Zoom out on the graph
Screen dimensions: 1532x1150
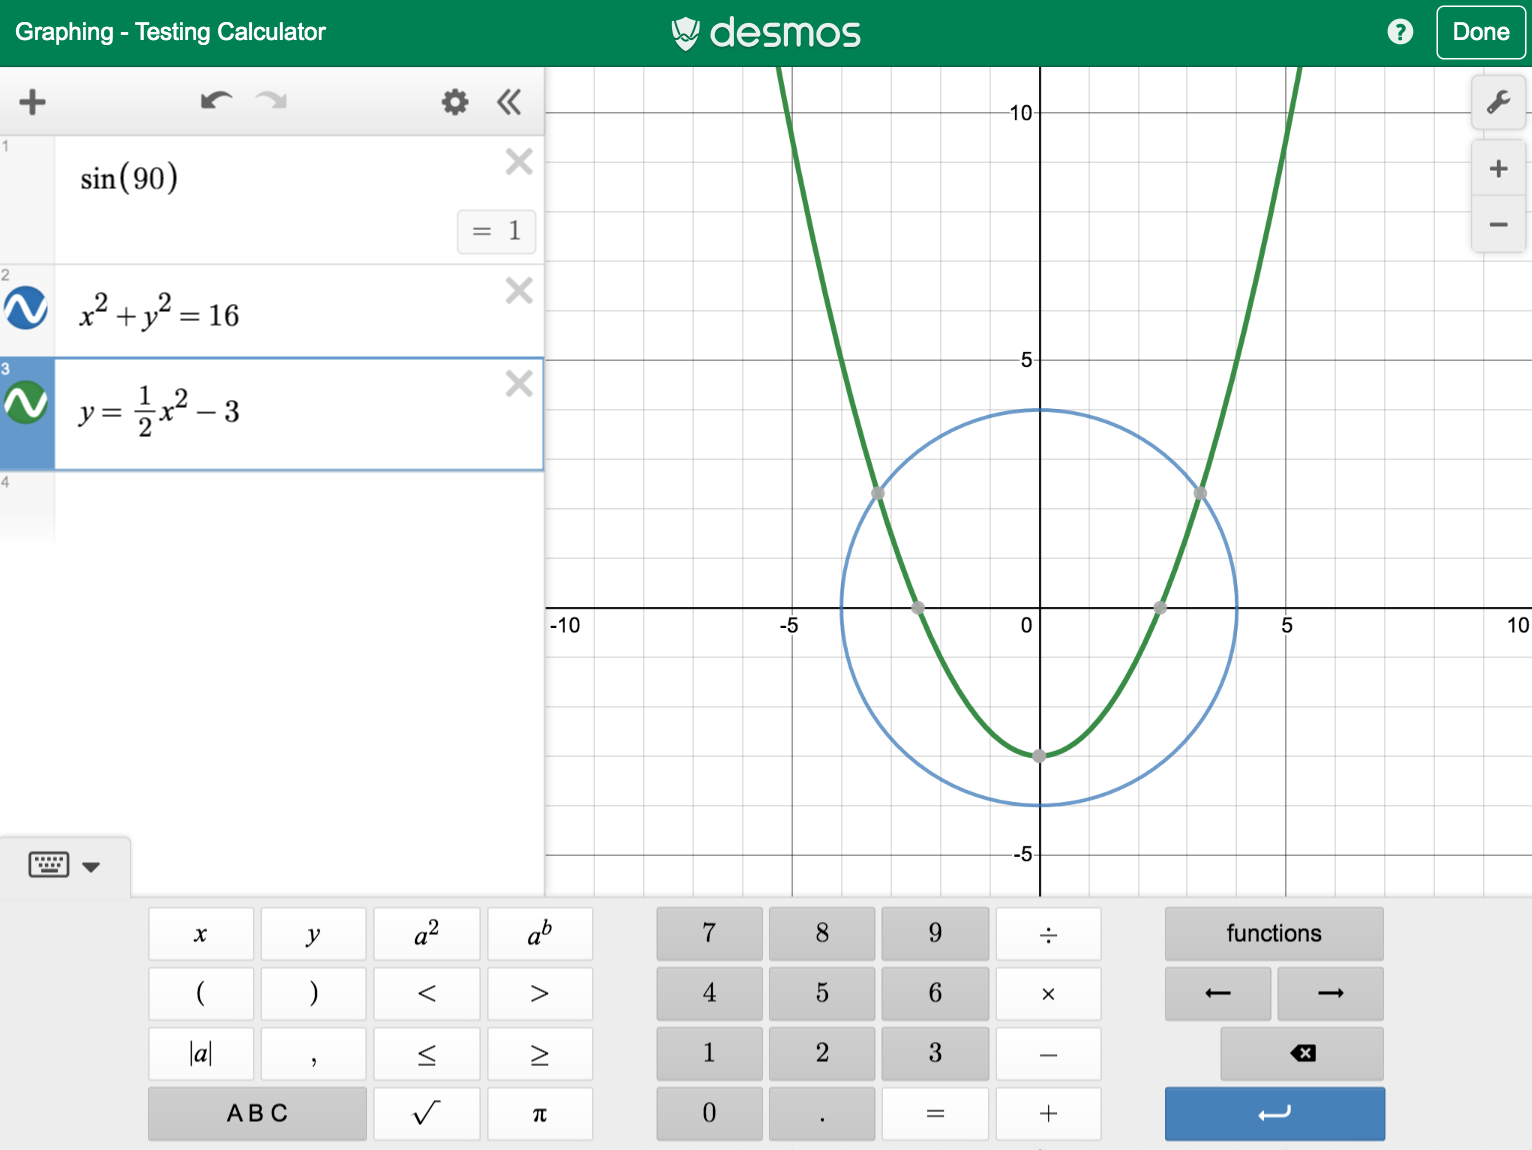(x=1497, y=225)
